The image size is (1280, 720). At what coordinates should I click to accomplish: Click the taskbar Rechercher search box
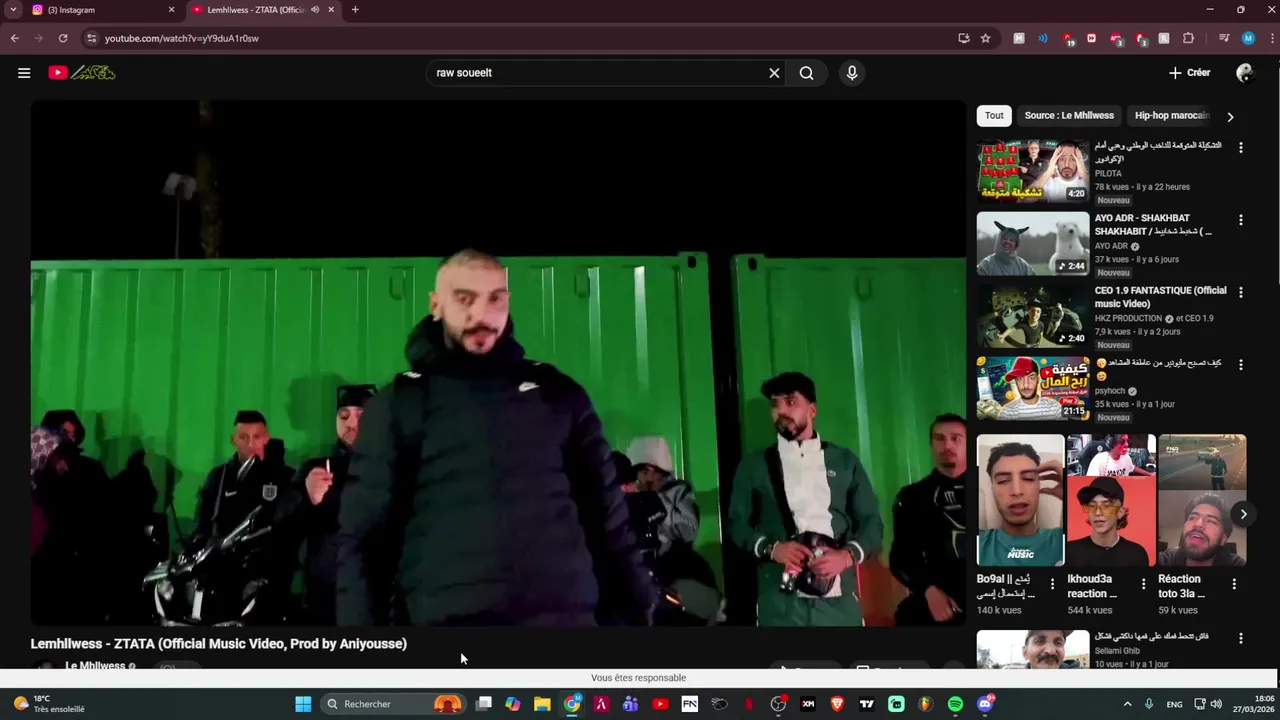pos(395,704)
